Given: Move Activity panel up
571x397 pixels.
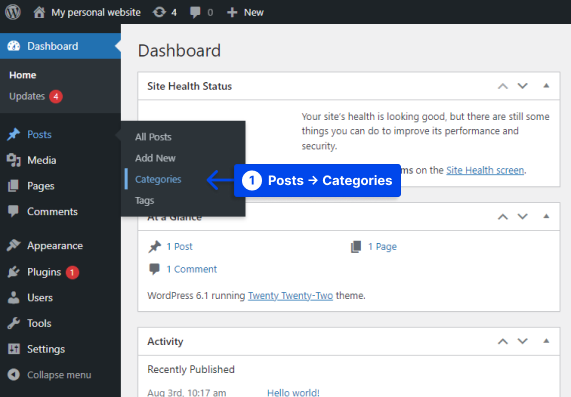Looking at the screenshot, I should pos(503,341).
